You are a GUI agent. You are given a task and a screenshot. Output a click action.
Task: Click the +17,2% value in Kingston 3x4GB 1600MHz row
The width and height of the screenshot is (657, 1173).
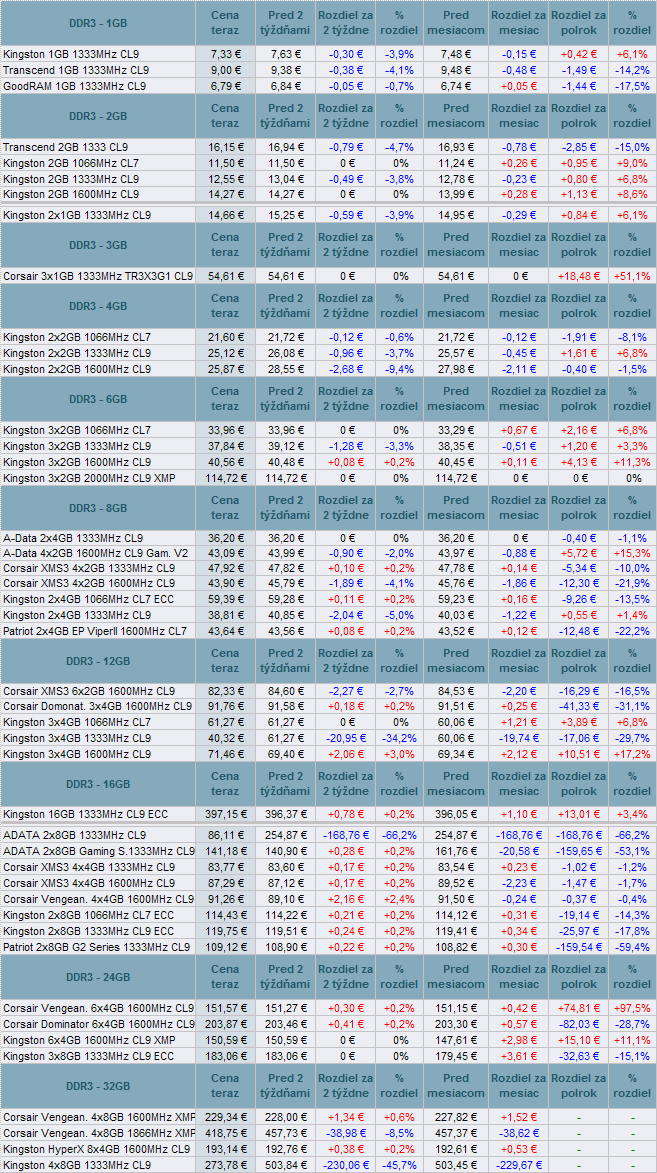click(x=633, y=753)
